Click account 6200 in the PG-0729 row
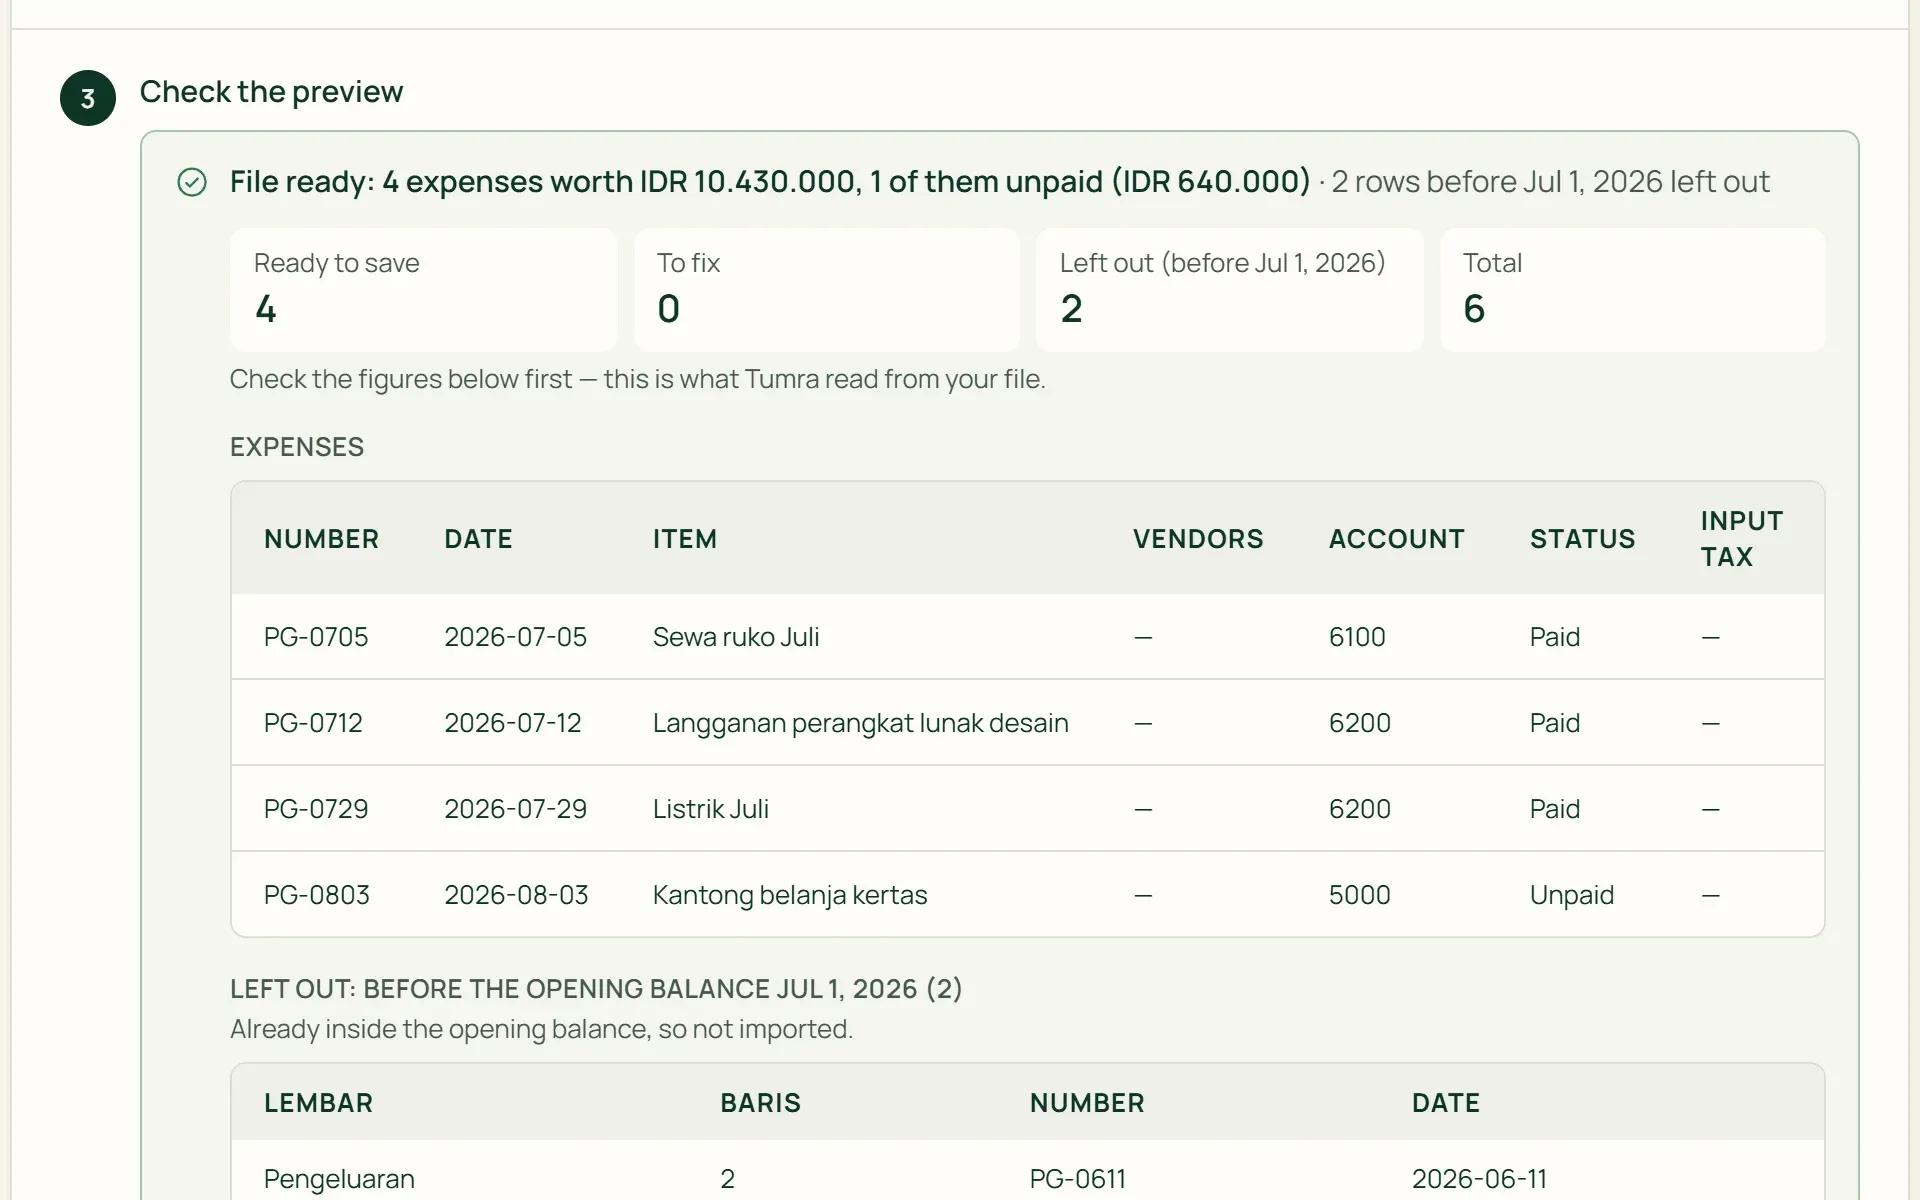The height and width of the screenshot is (1200, 1920). tap(1360, 809)
